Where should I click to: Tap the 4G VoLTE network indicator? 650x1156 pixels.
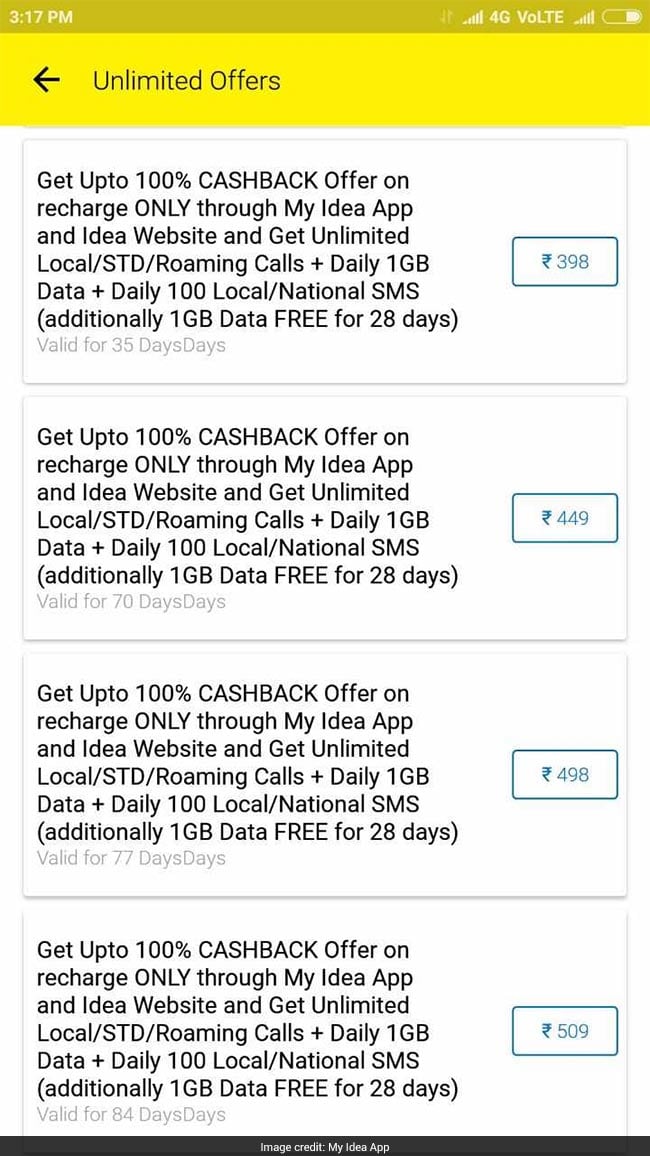[526, 17]
